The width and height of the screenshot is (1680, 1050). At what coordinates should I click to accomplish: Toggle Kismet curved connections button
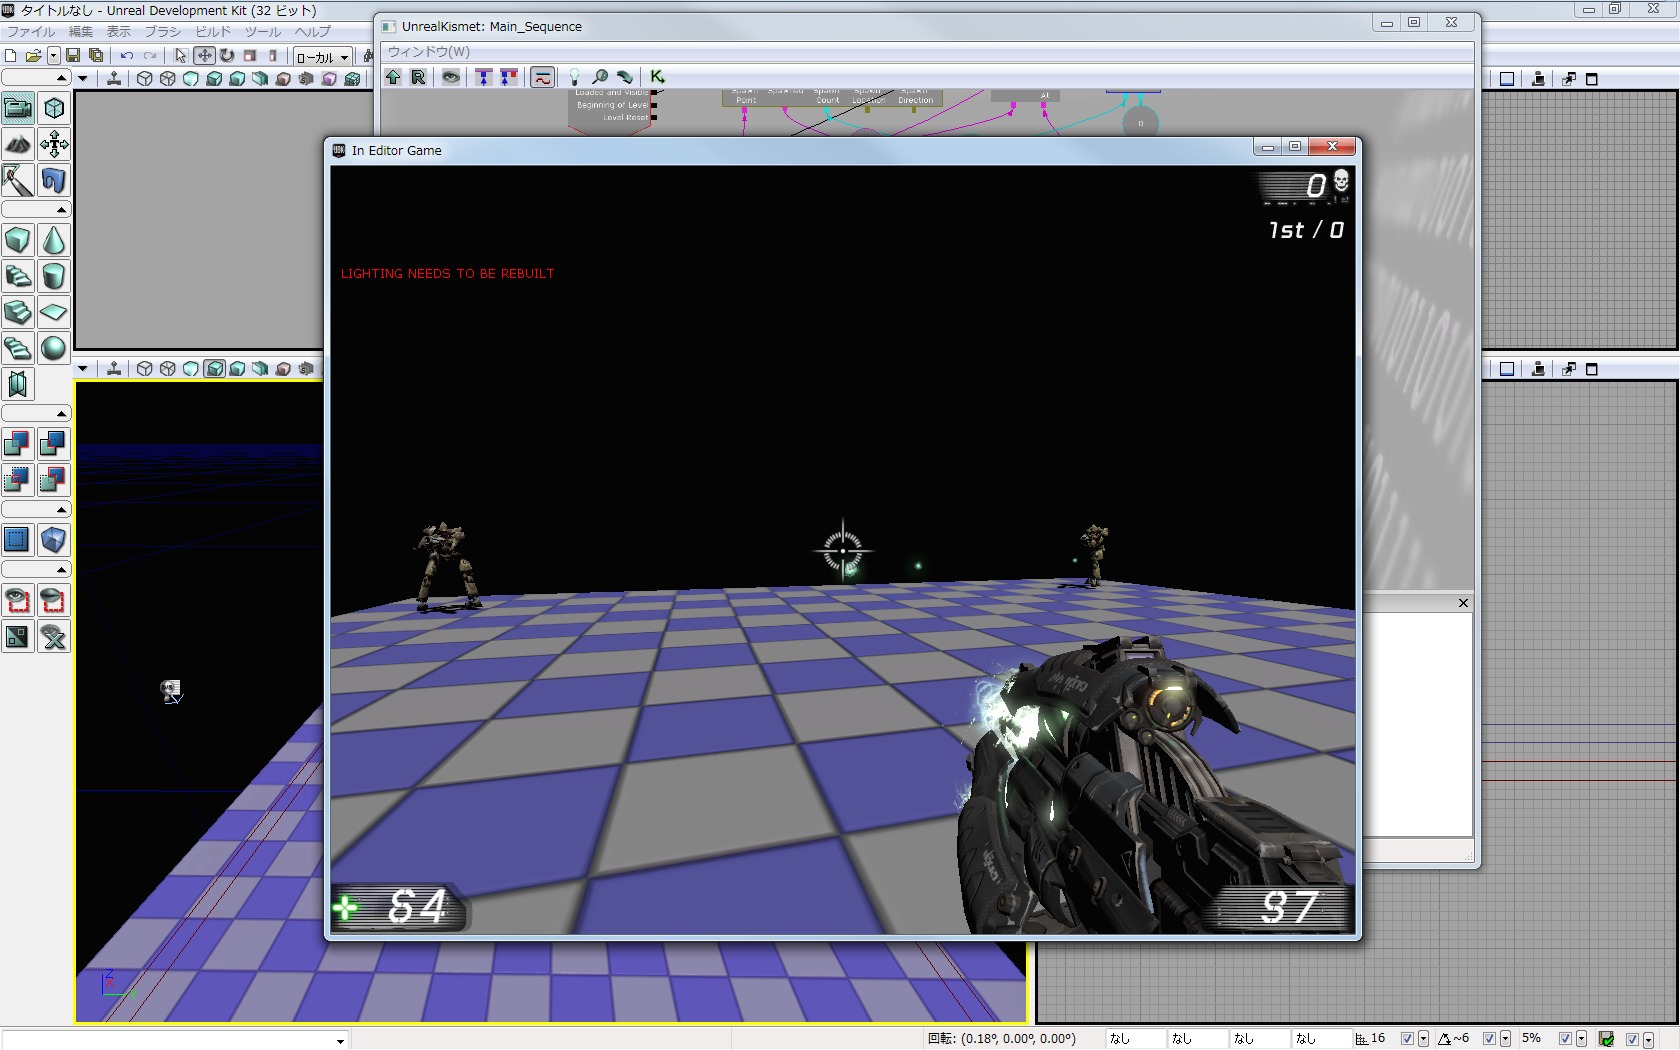click(542, 77)
